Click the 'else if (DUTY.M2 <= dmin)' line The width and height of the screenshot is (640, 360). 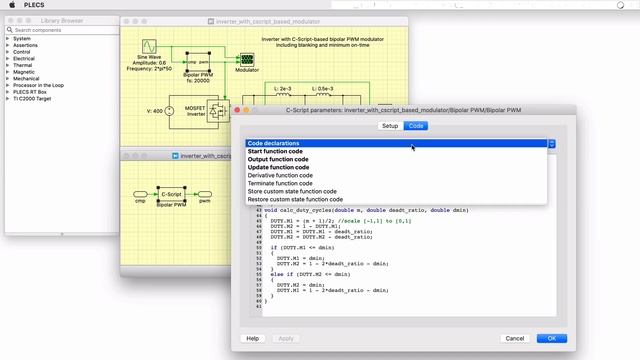point(310,274)
